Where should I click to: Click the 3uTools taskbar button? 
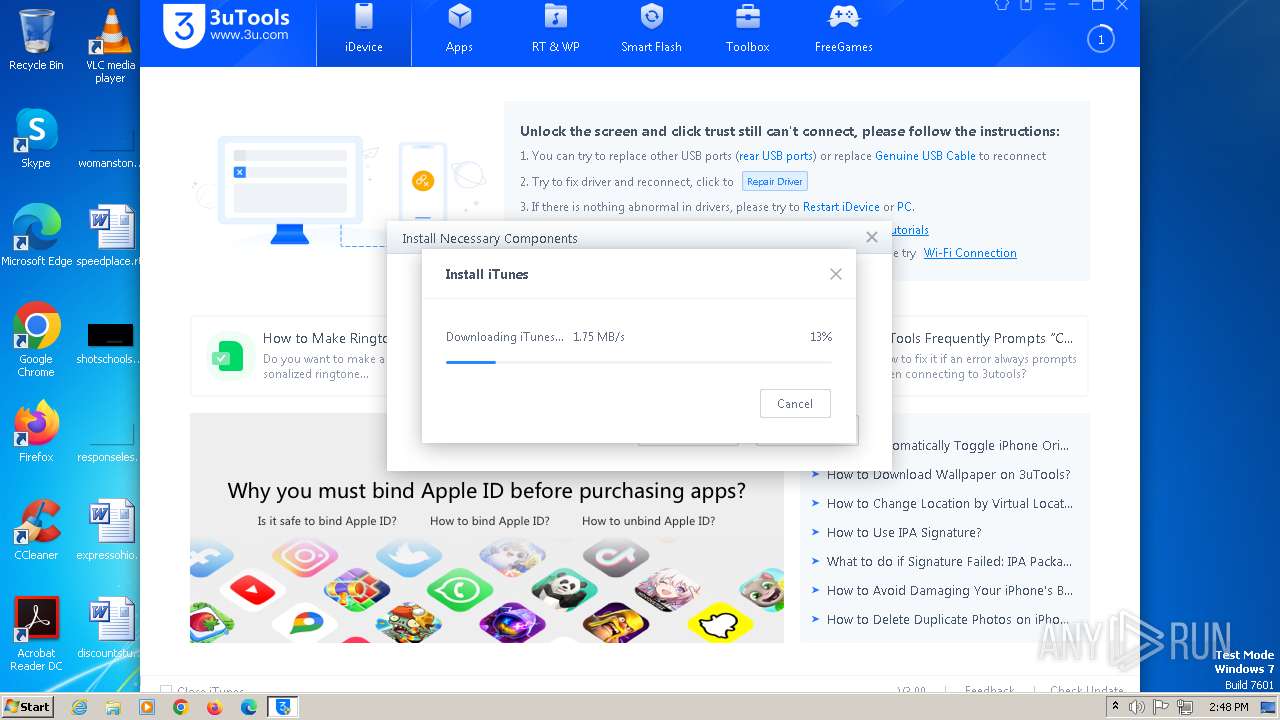(284, 707)
